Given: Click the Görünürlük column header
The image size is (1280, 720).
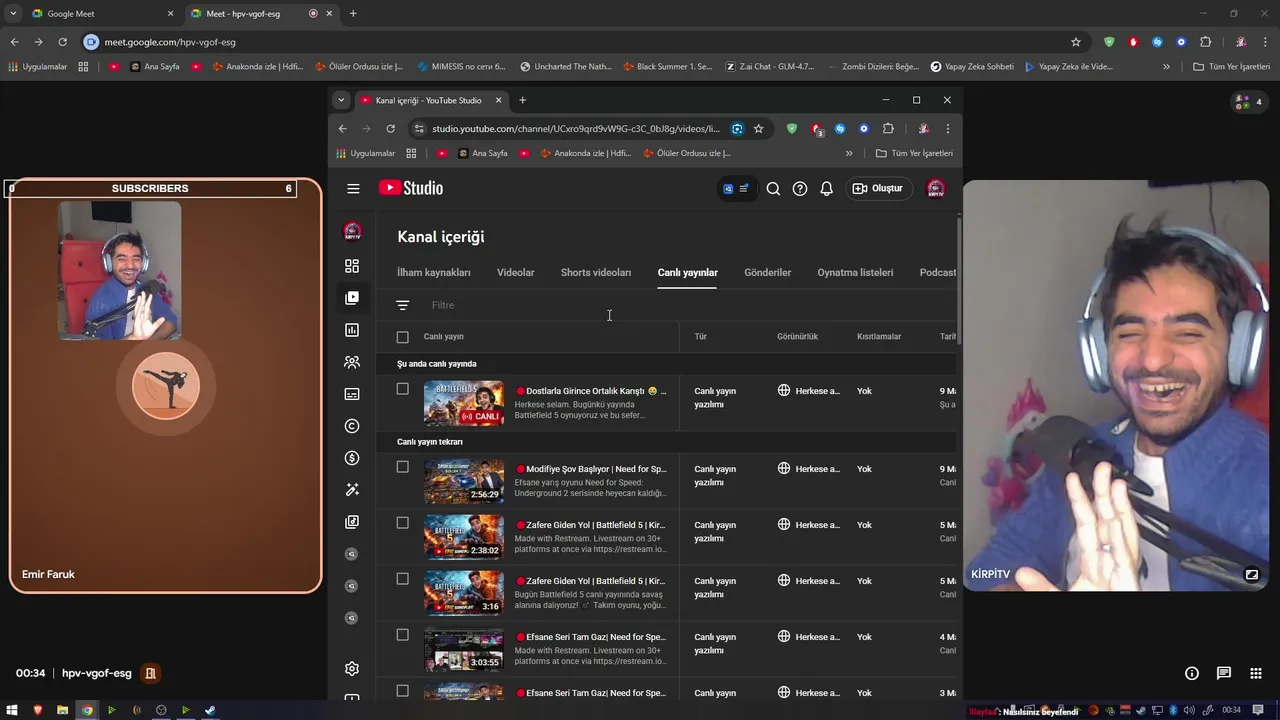Looking at the screenshot, I should pos(797,337).
